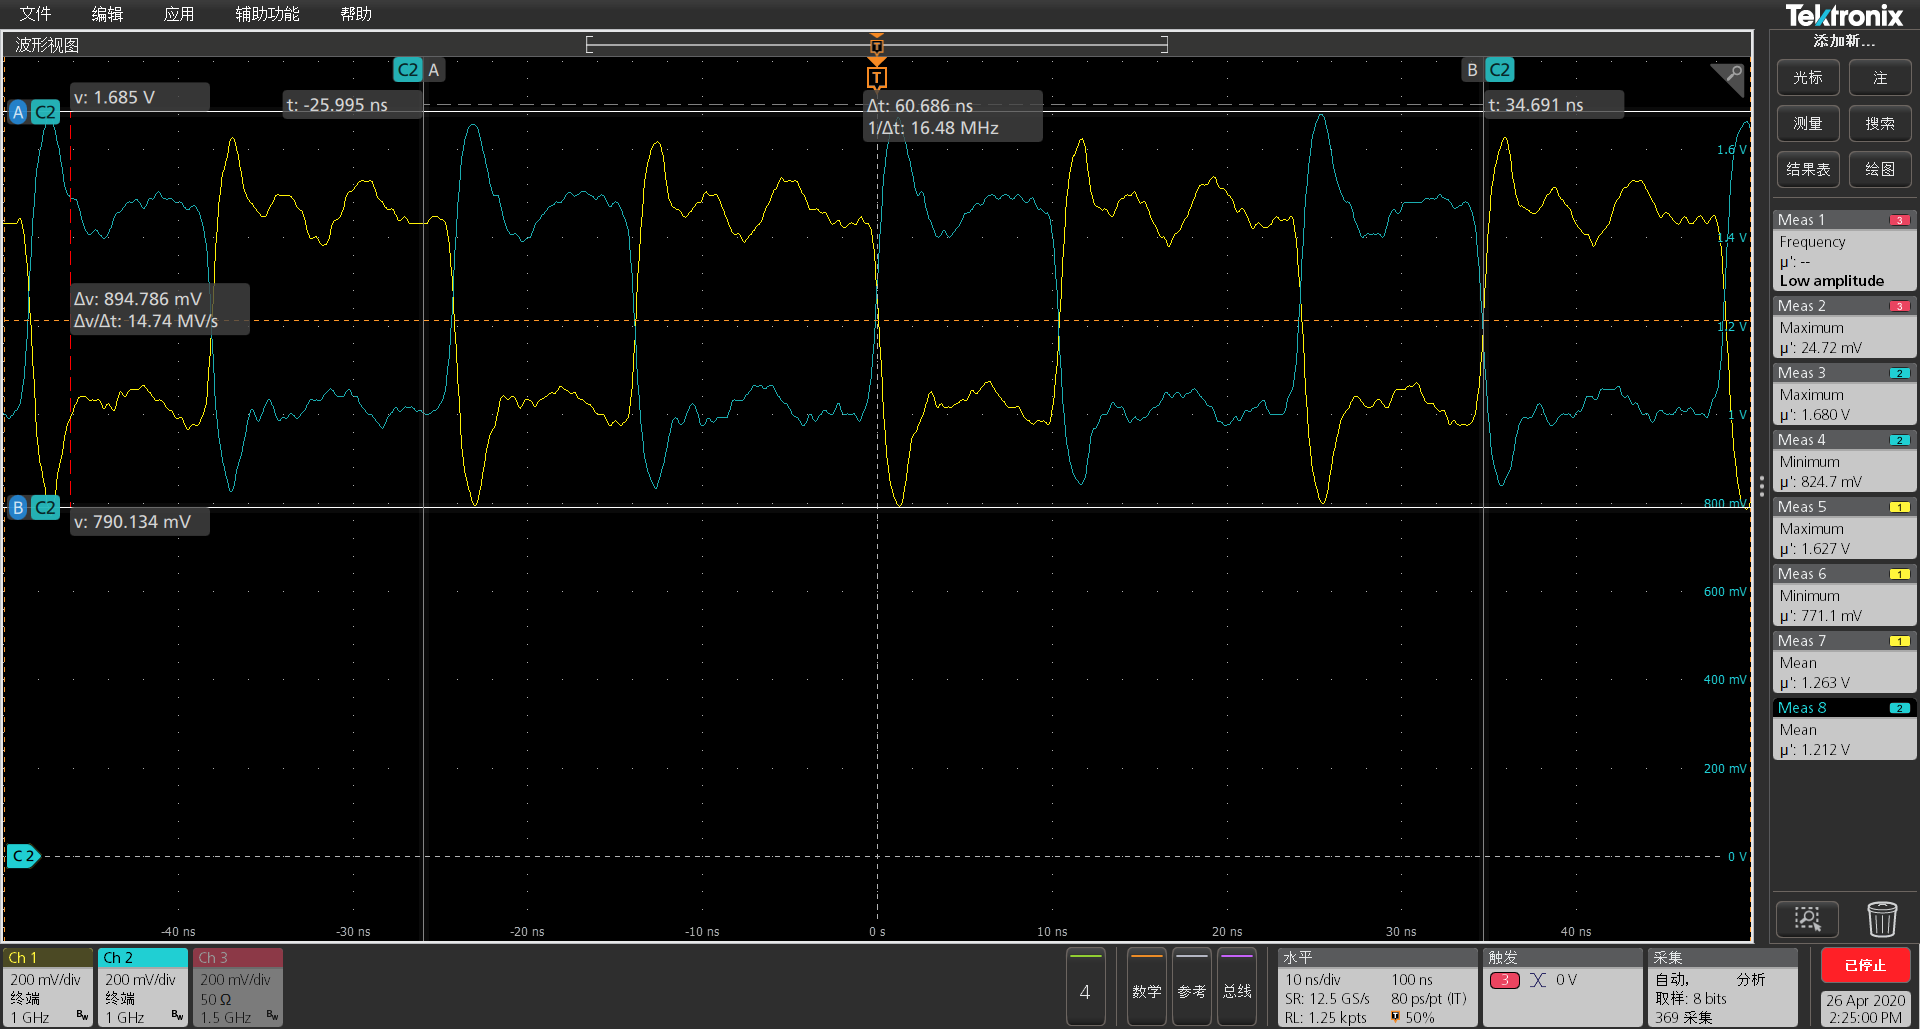Click the t: -25.995 ns cursor readout

(352, 105)
